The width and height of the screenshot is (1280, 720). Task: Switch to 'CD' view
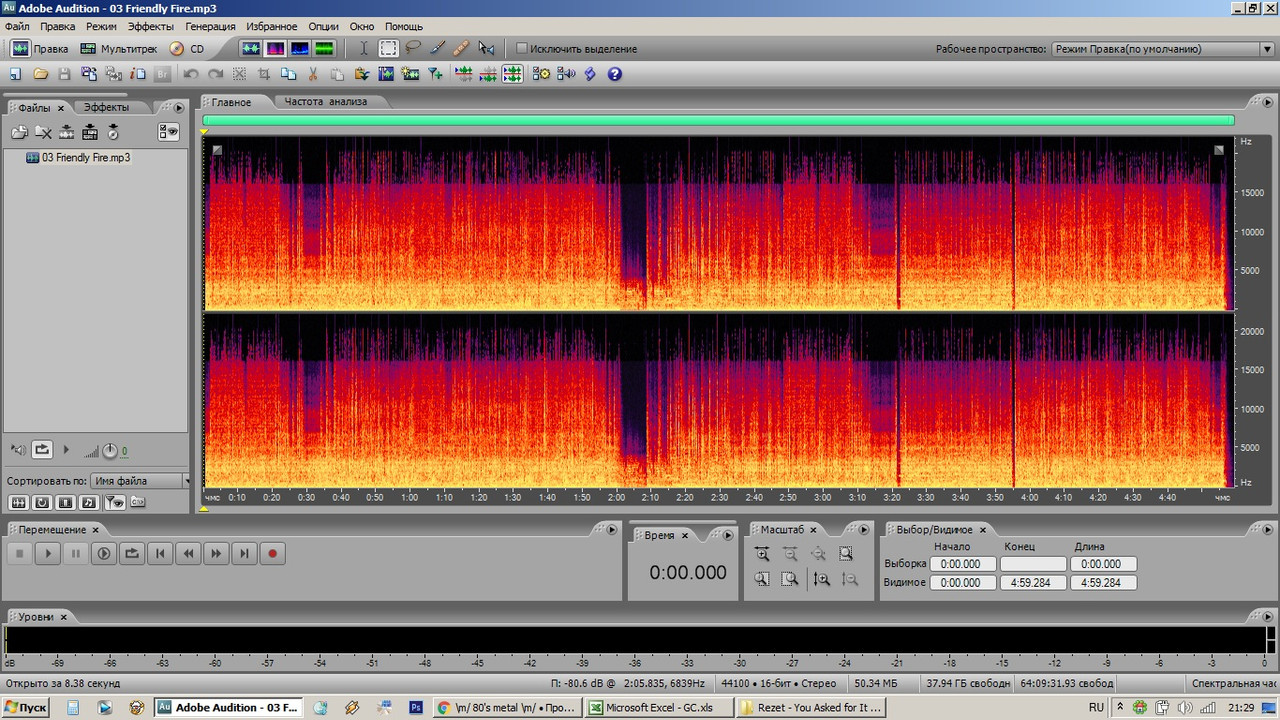187,48
